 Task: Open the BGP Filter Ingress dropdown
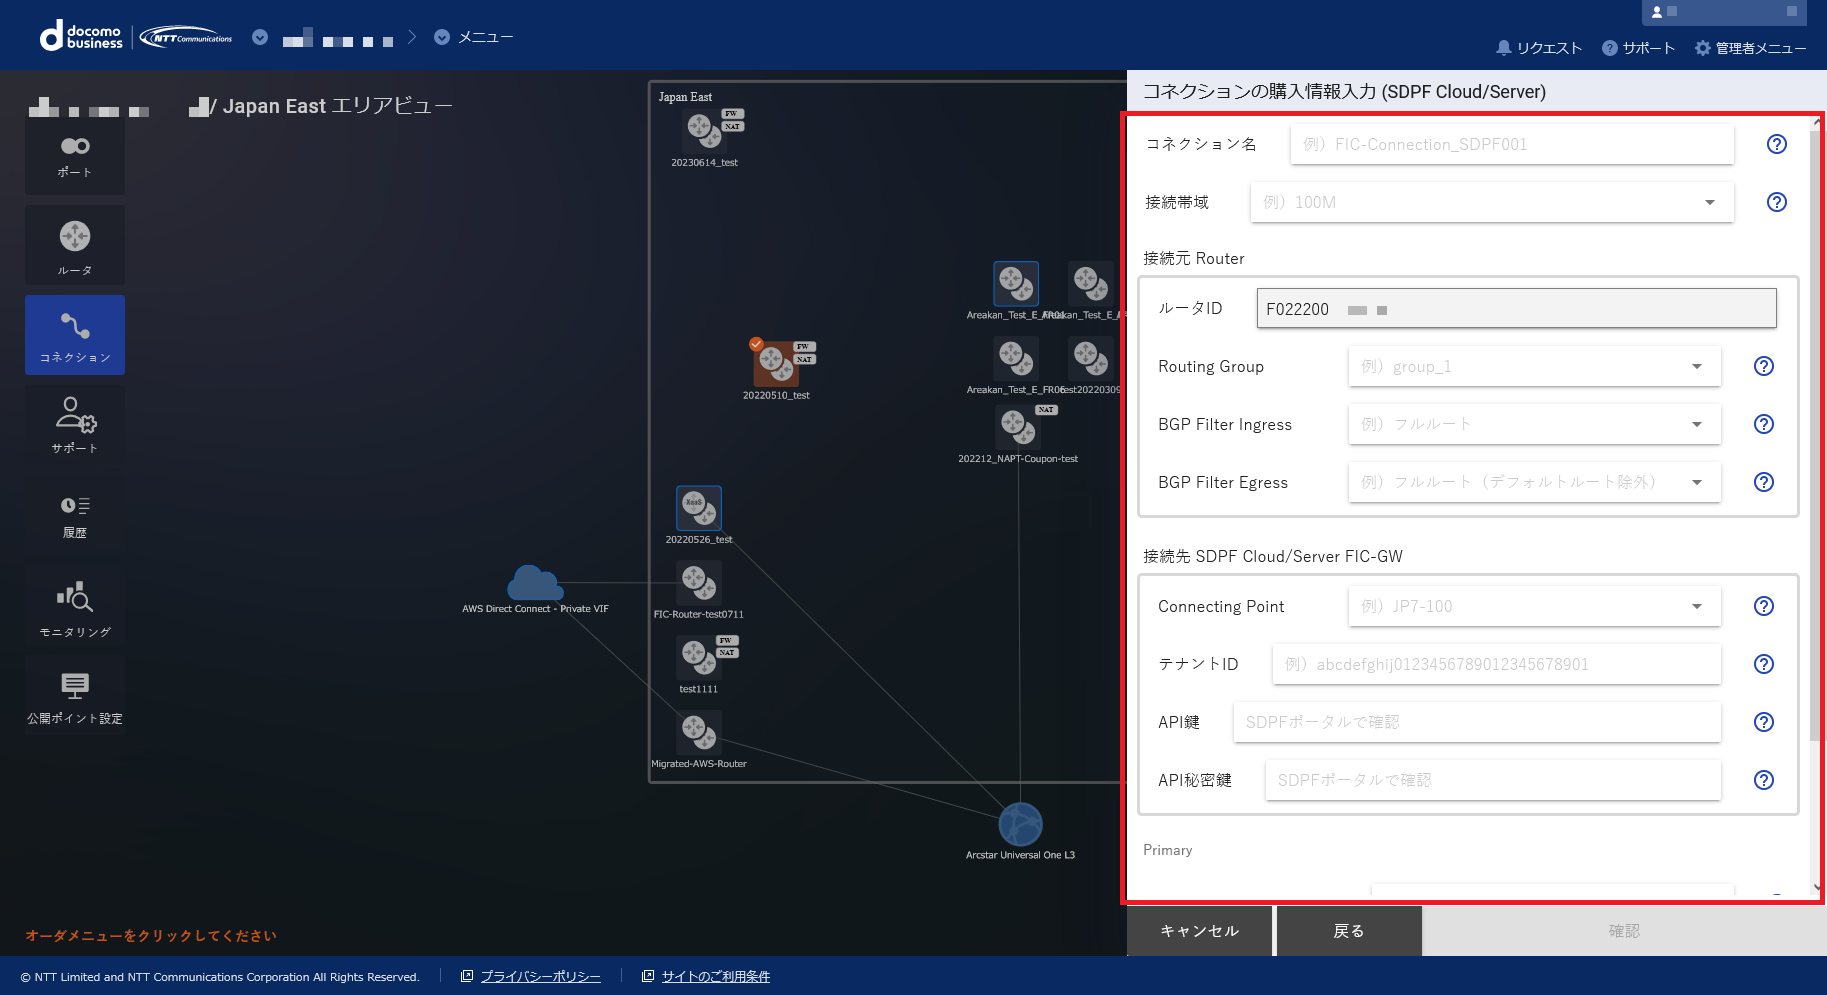(1534, 424)
